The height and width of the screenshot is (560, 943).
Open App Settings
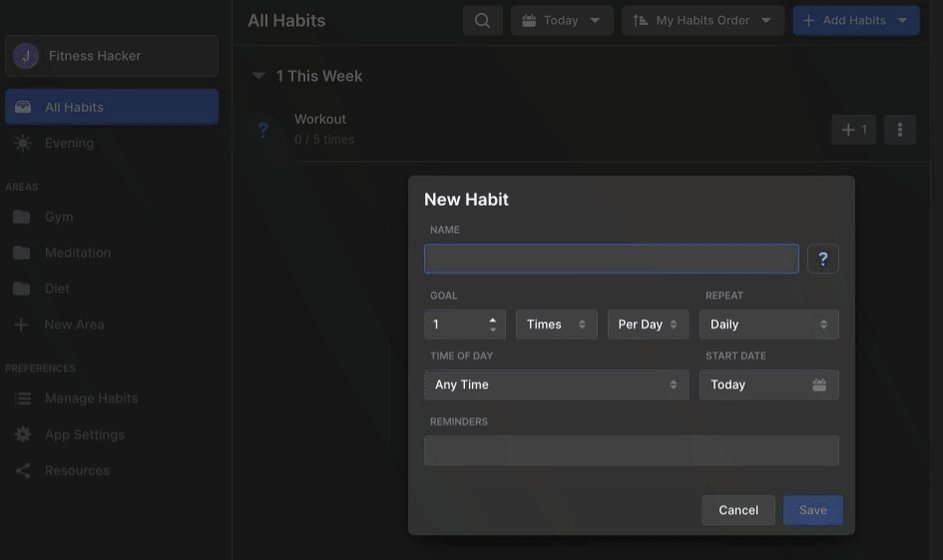[112, 434]
